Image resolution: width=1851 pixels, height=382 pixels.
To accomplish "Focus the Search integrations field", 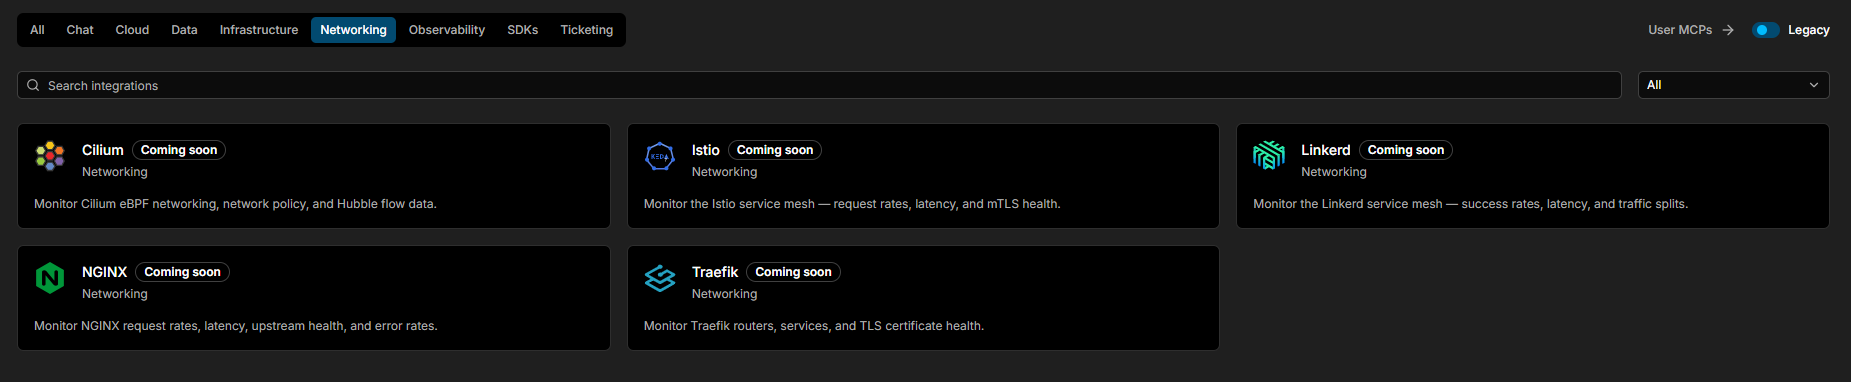I will 819,85.
